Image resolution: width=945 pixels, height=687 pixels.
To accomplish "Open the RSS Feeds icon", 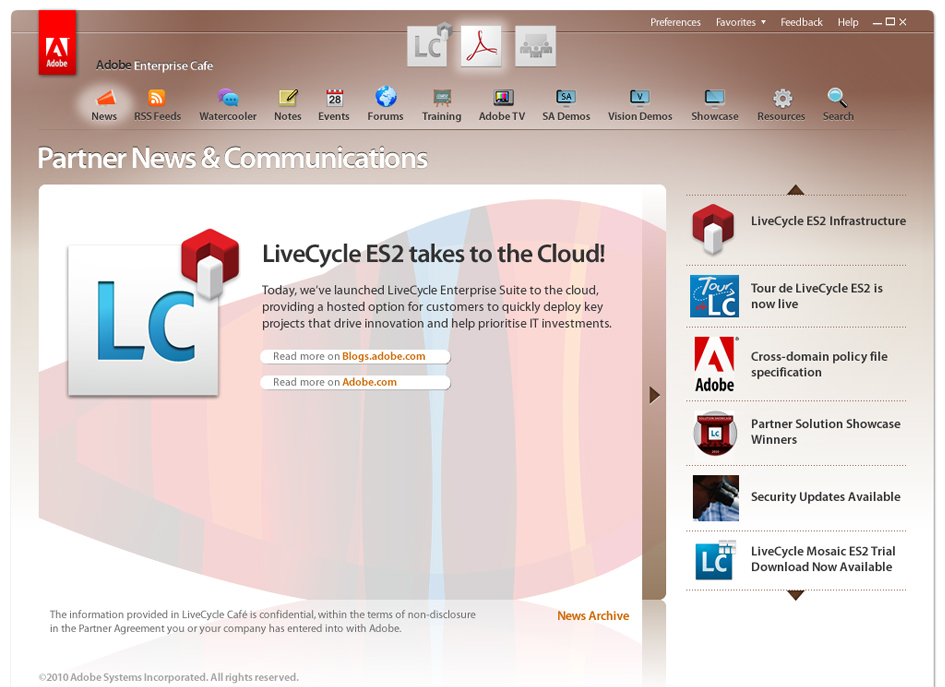I will [x=157, y=97].
